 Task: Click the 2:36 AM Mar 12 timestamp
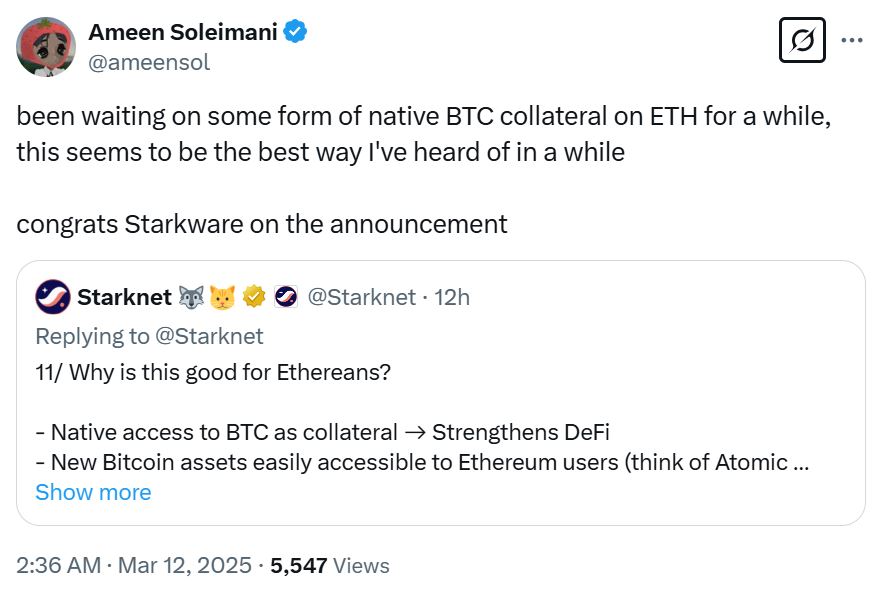coord(134,565)
